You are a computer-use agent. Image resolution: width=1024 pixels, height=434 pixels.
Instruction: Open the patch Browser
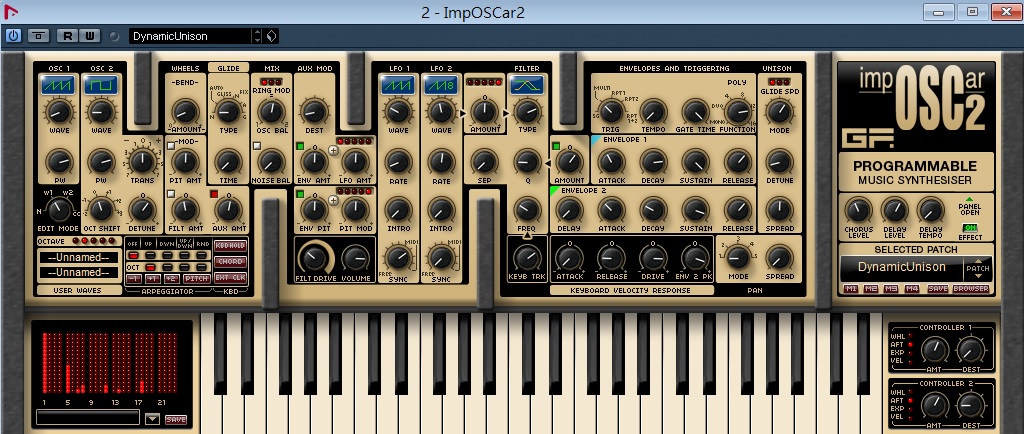(970, 288)
